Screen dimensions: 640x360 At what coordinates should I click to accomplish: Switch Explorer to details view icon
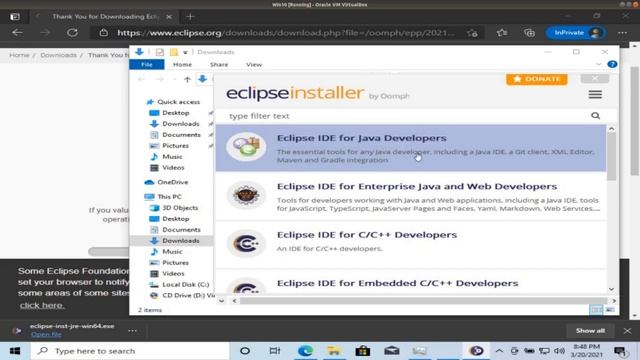coord(596,310)
